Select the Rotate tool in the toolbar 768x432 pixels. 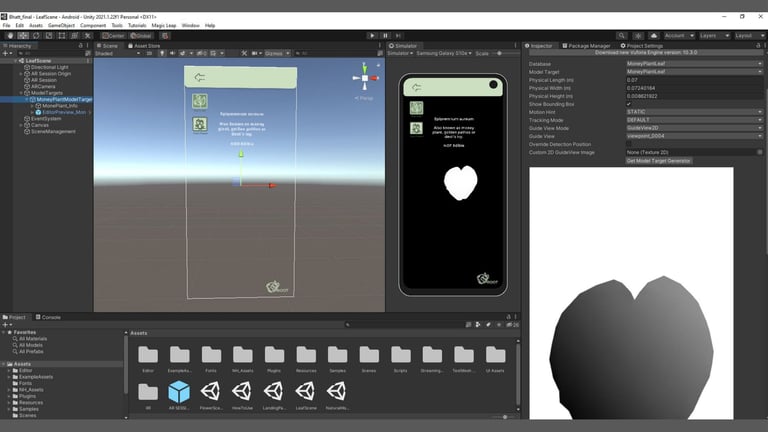point(36,36)
